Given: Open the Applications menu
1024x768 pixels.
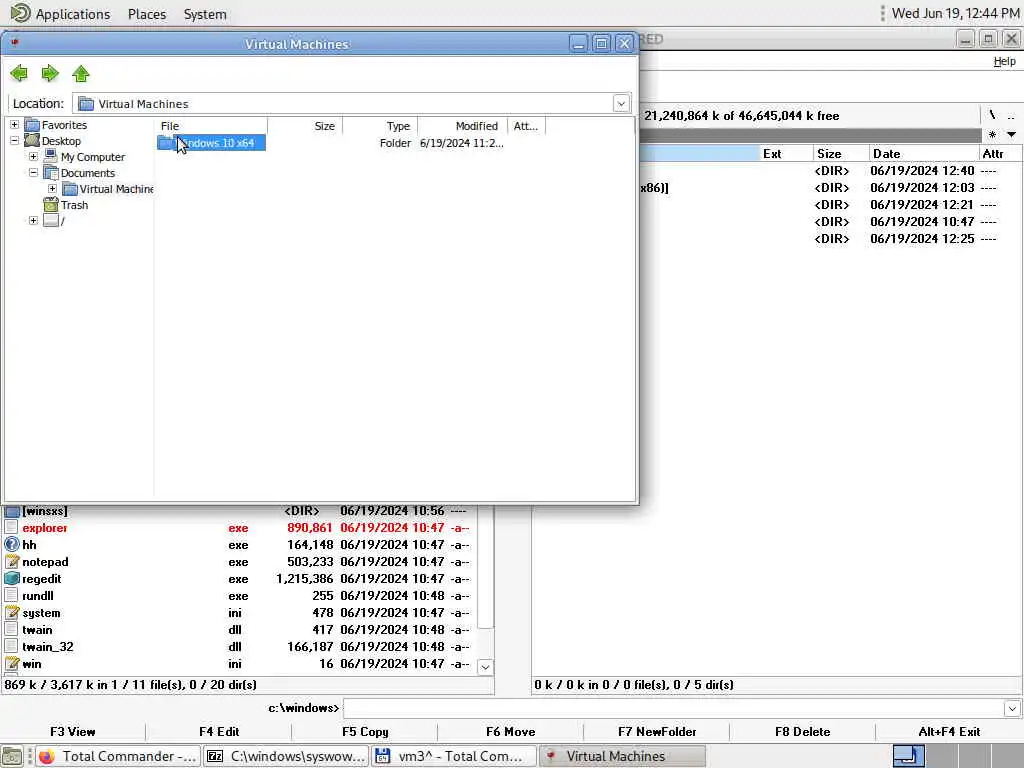Looking at the screenshot, I should pyautogui.click(x=72, y=14).
